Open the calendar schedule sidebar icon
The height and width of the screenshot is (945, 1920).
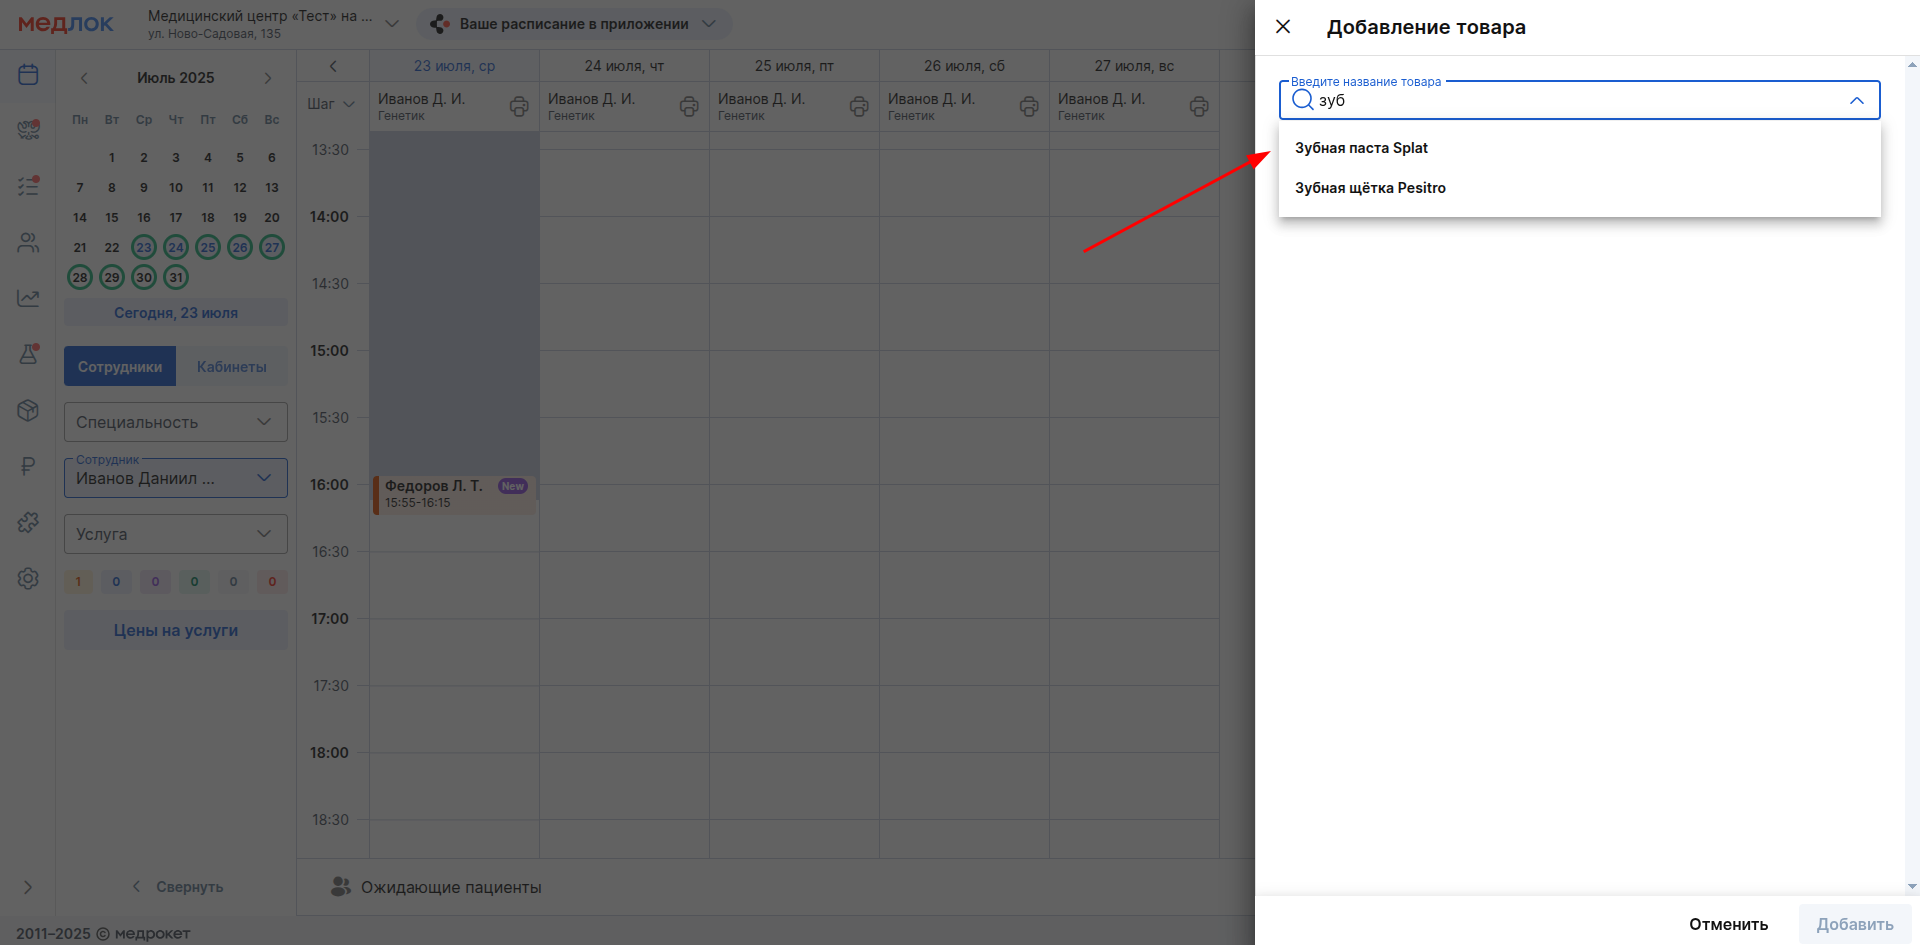[28, 75]
